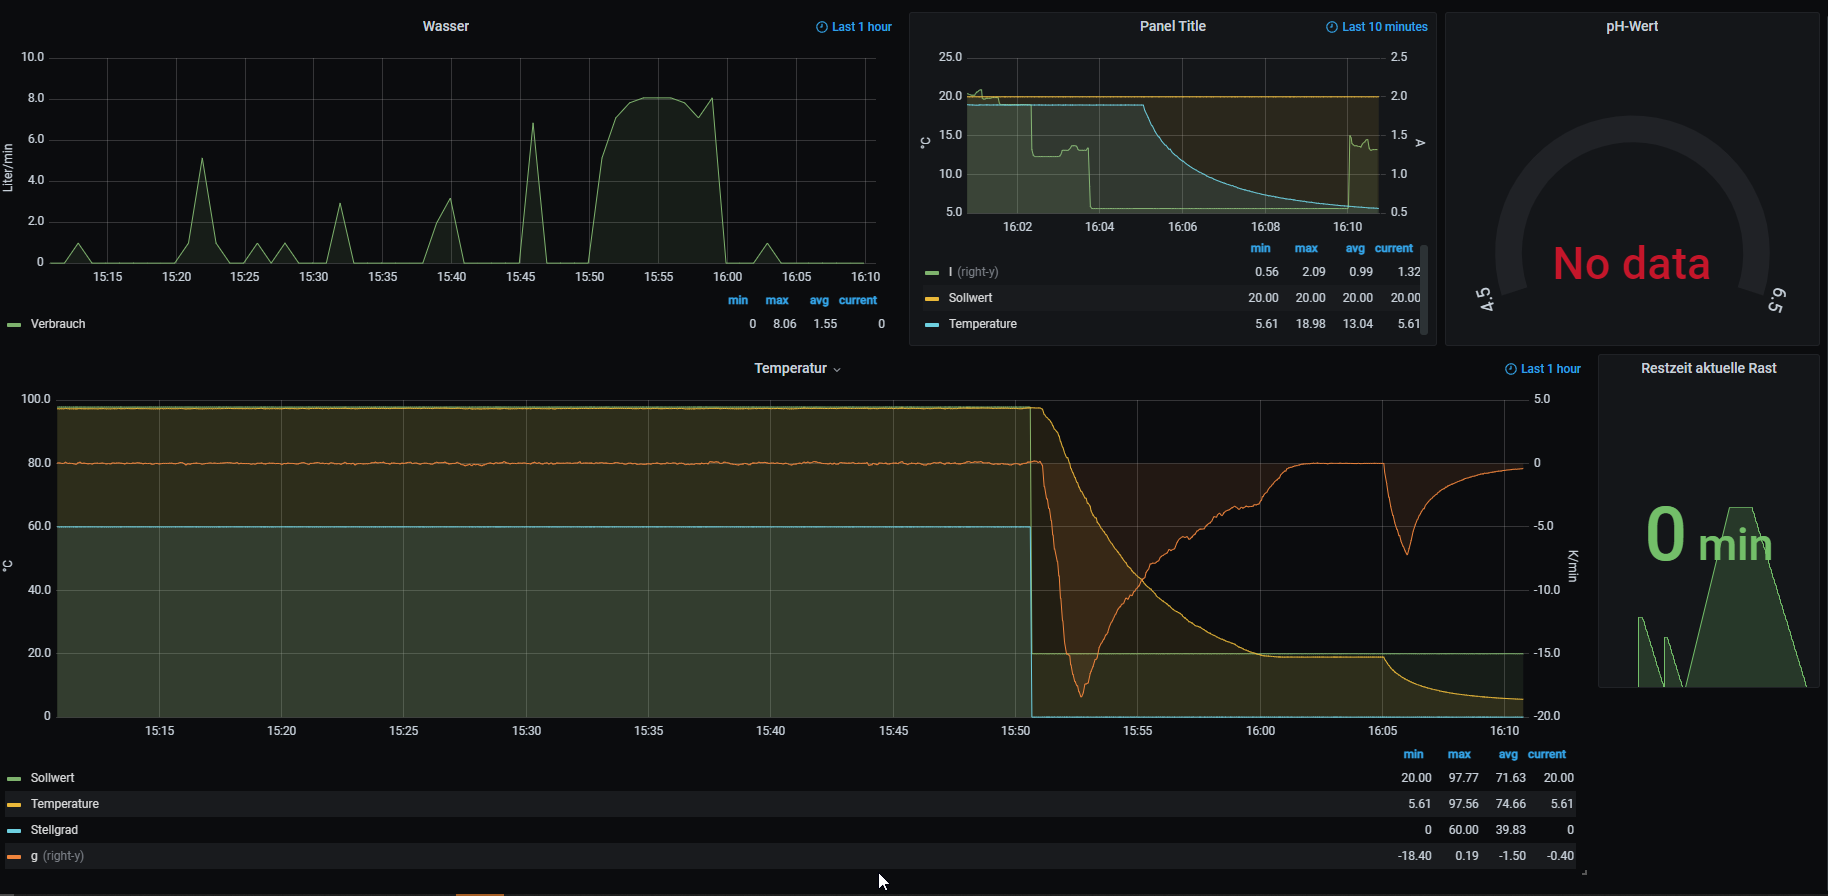Toggle the Verbrauch series in the Wasser legend
Screen dimensions: 1828x896
58,324
